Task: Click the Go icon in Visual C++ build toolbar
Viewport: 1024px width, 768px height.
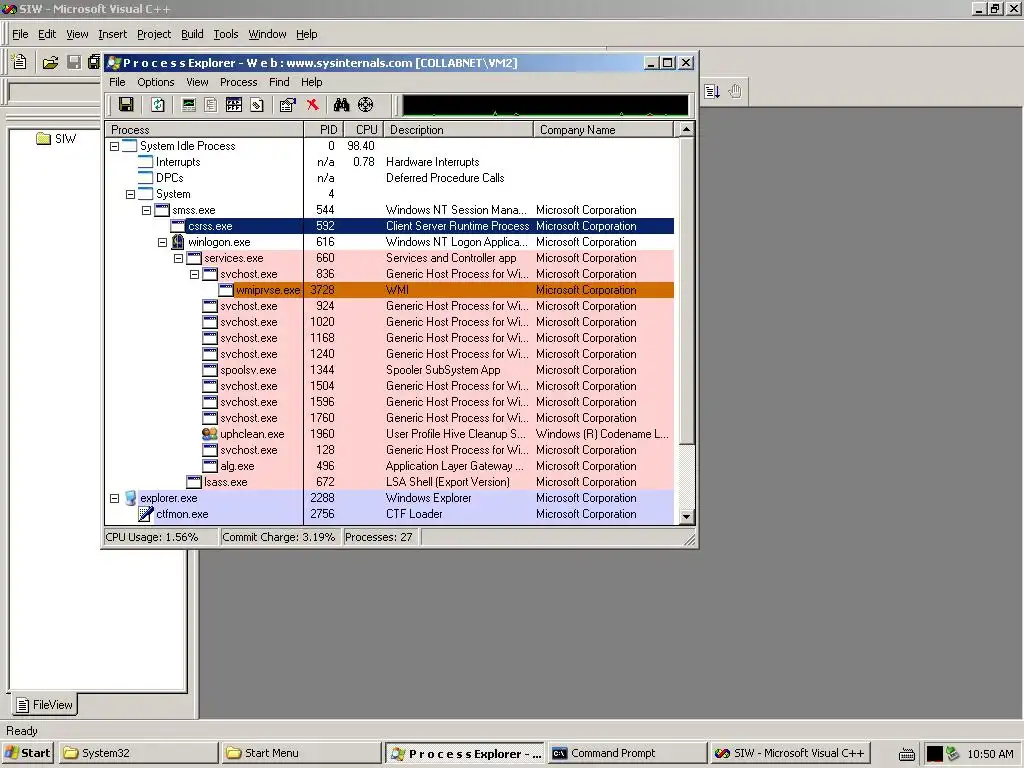Action: pos(712,91)
